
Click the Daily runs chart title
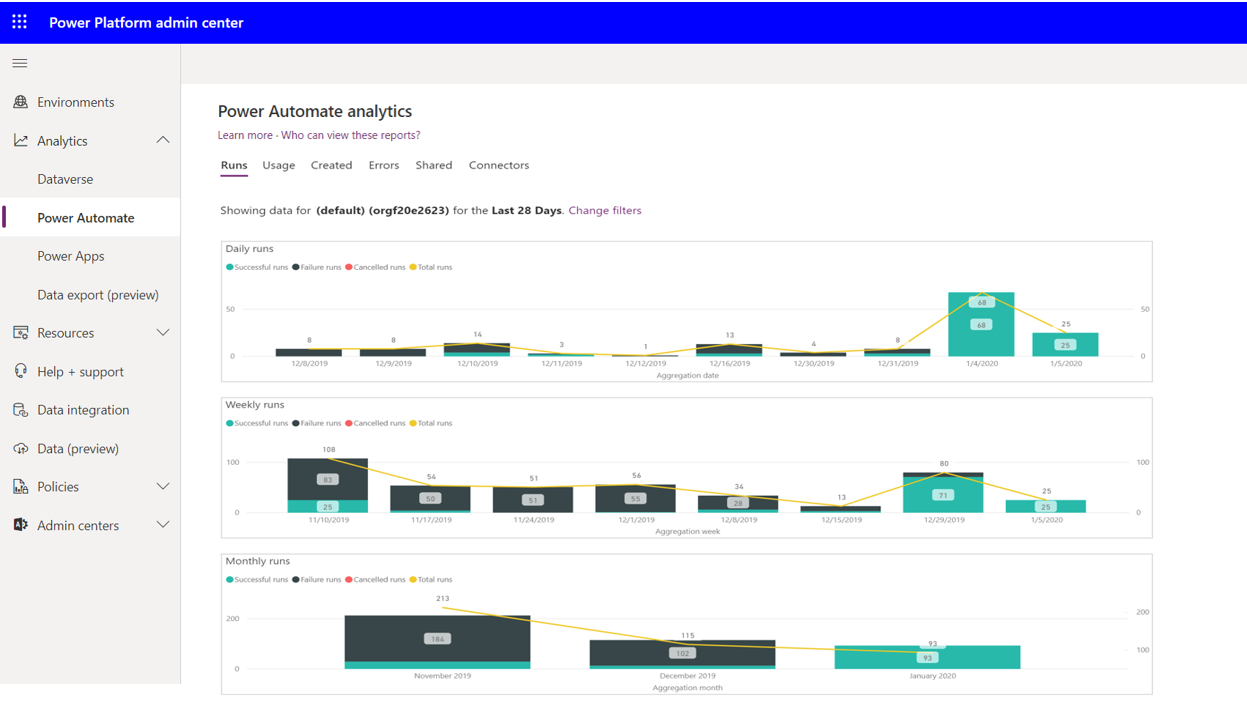coord(249,248)
